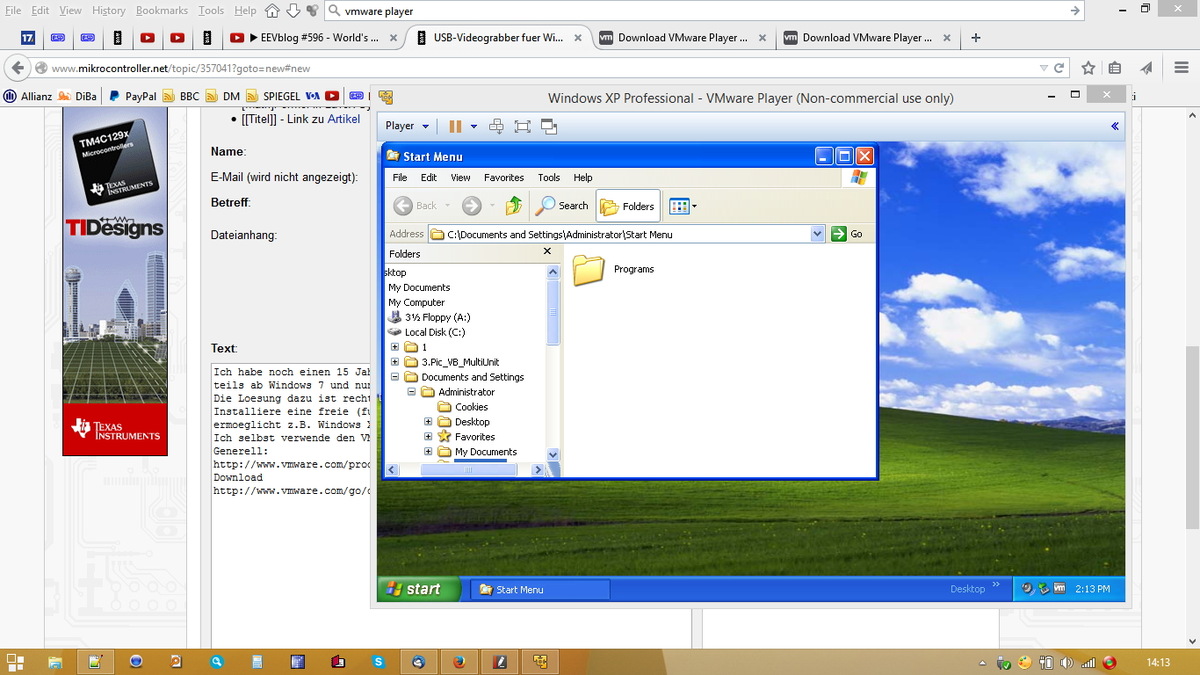Expand the Favorites tree node
Image resolution: width=1200 pixels, height=675 pixels.
[x=428, y=437]
